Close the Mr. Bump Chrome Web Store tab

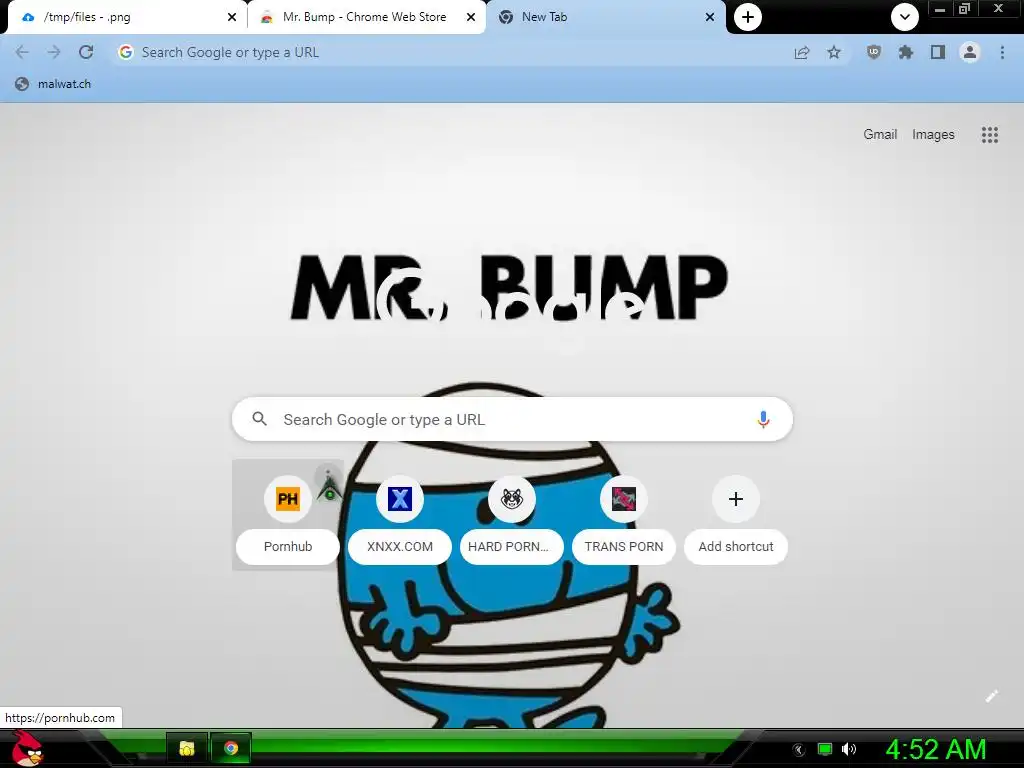(x=471, y=17)
